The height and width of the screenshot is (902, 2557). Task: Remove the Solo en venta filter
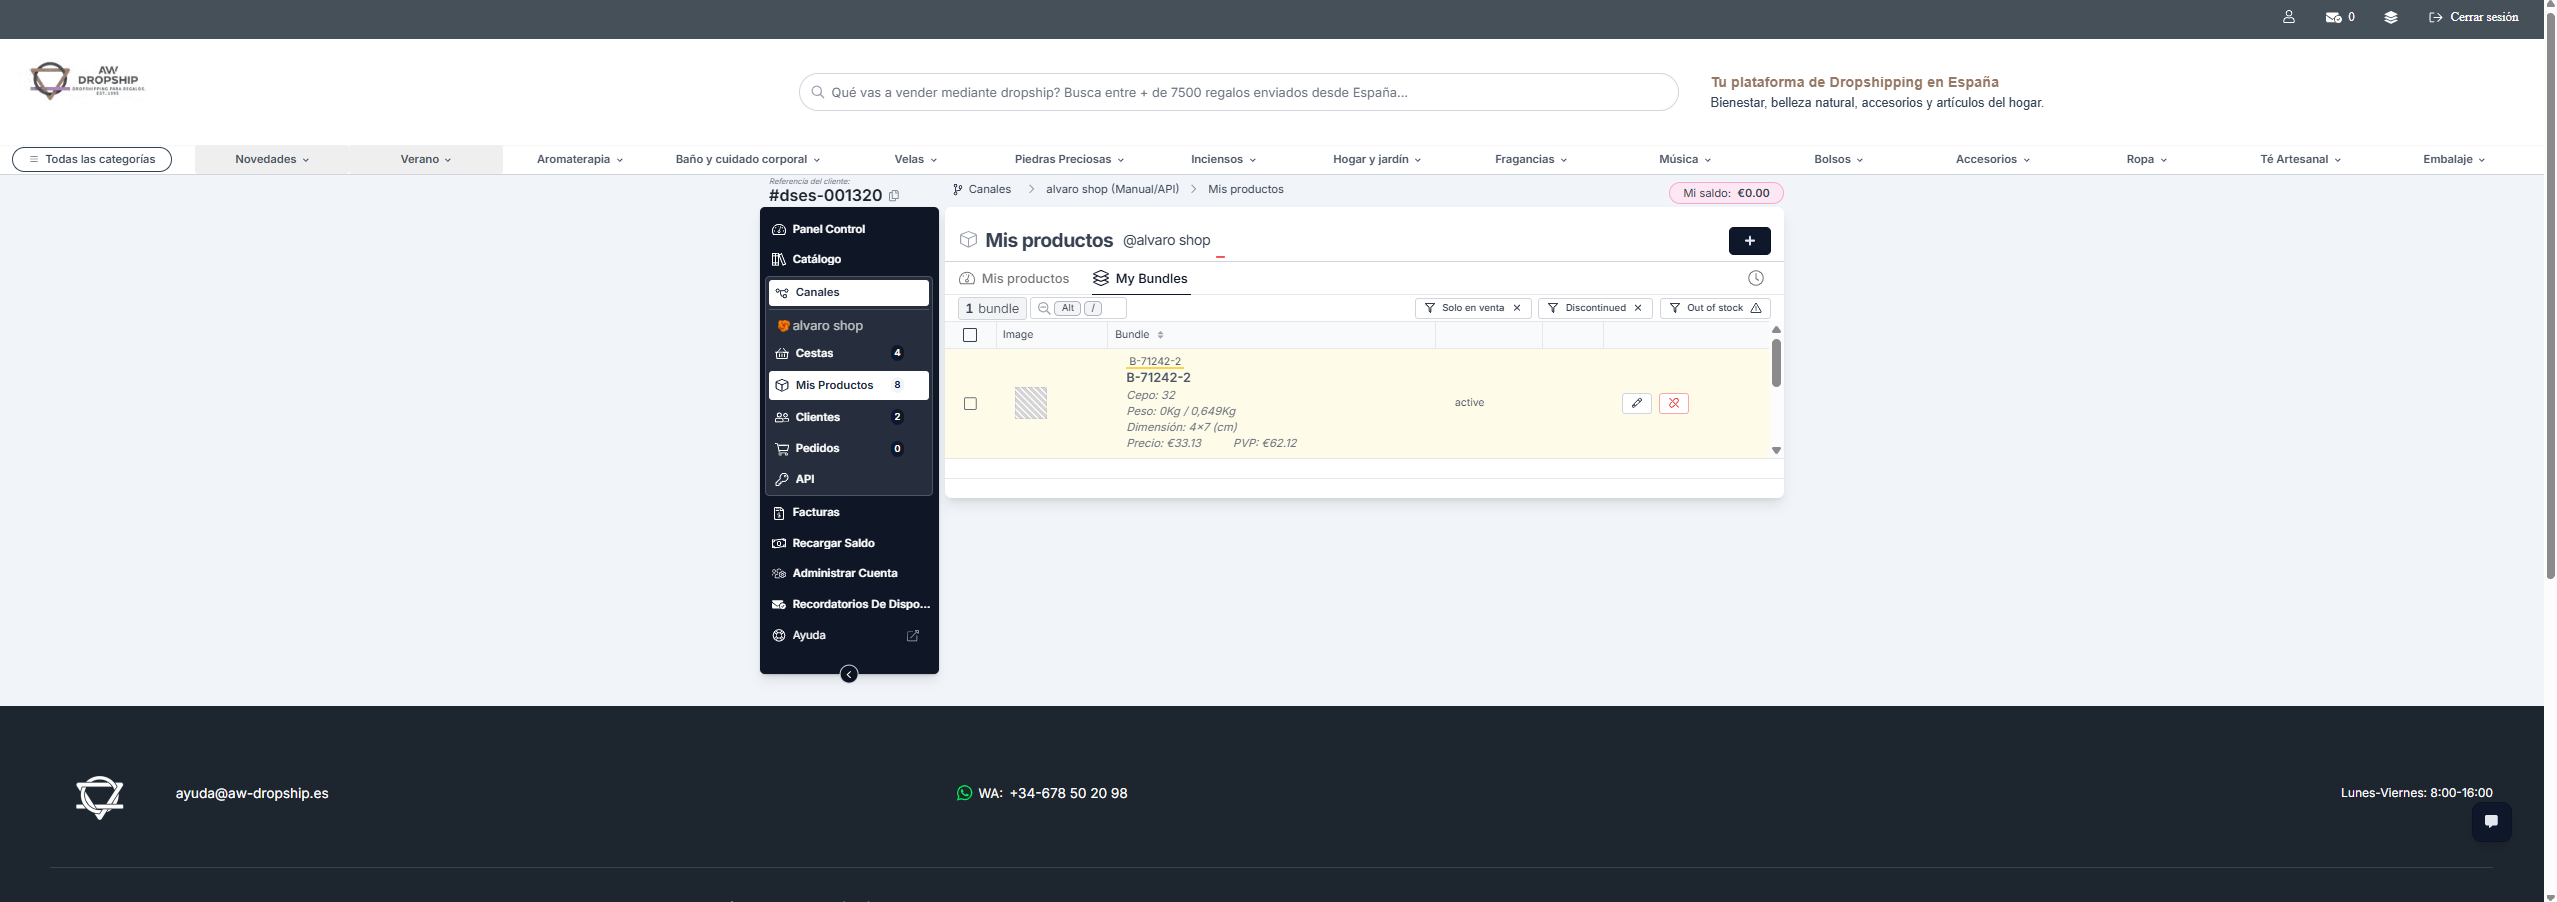coord(1517,308)
